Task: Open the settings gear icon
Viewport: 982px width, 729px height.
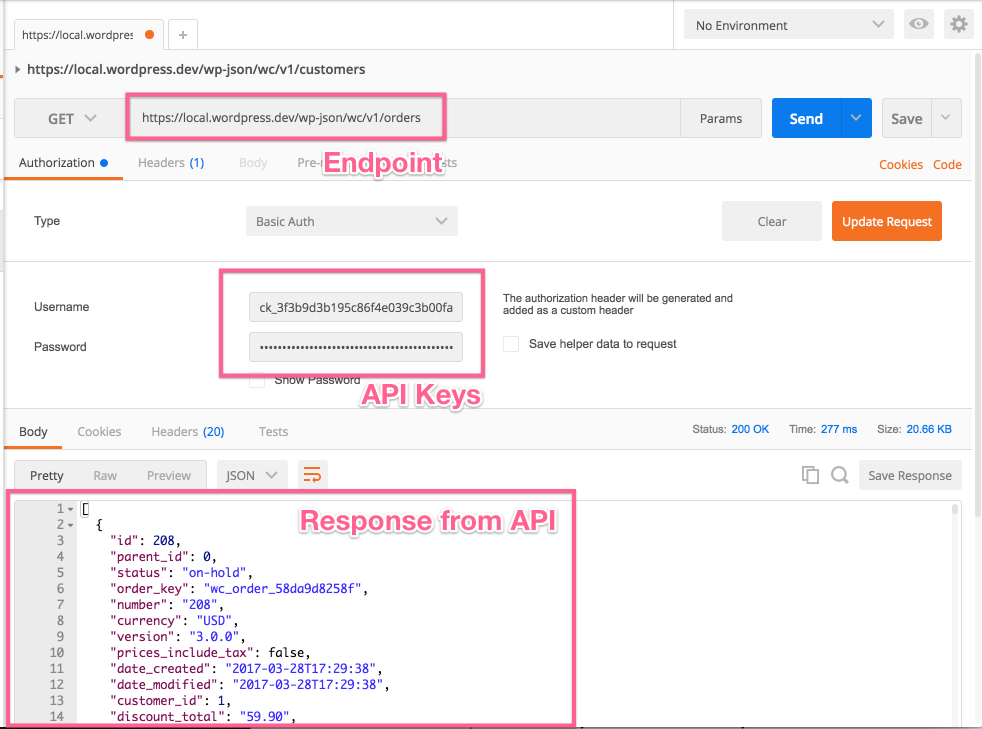Action: pos(959,25)
